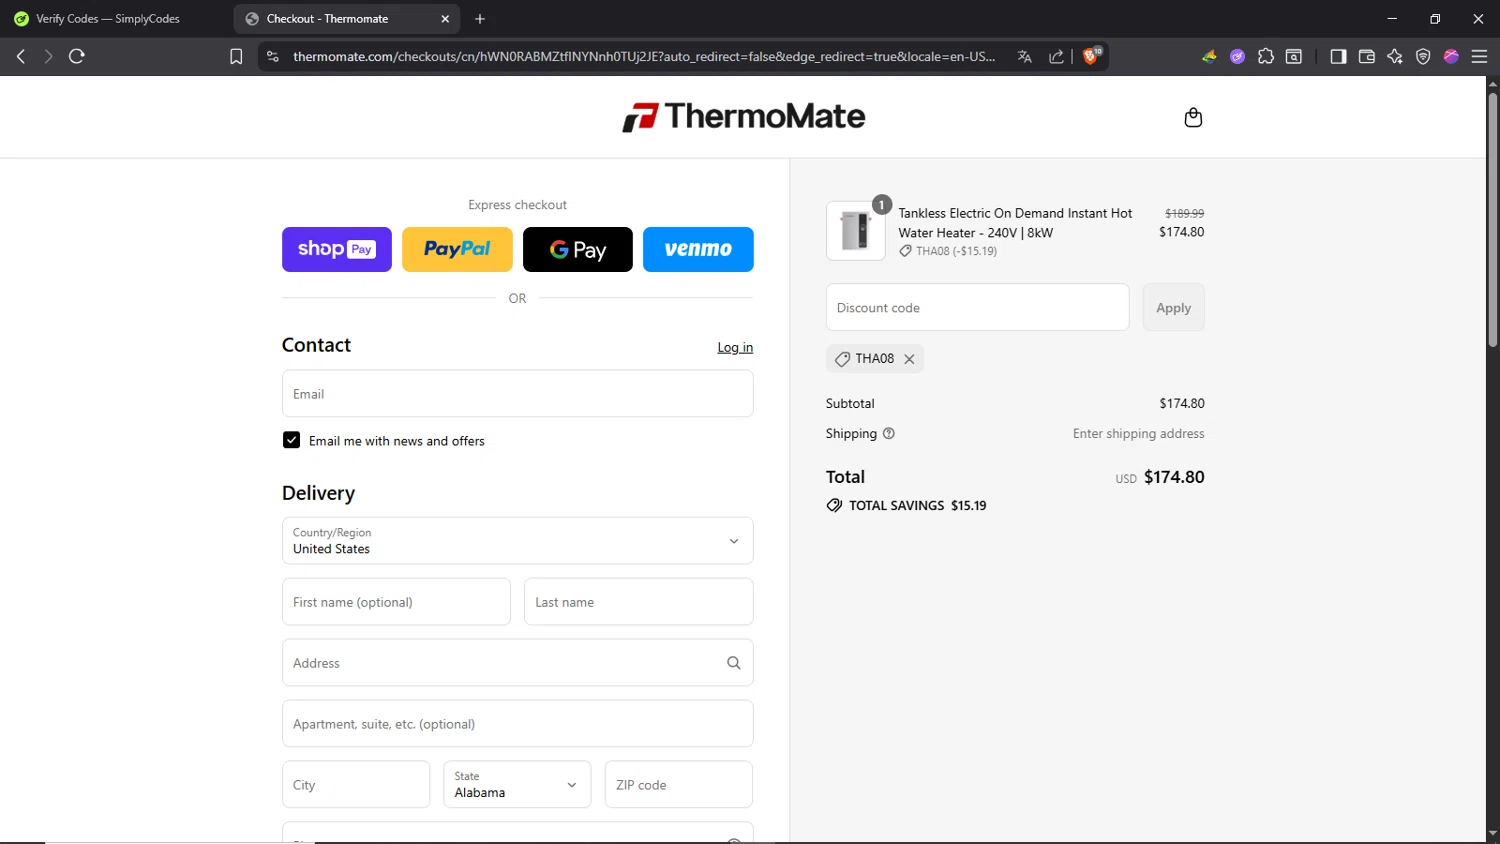The width and height of the screenshot is (1500, 844).
Task: Open the Brave Wallet icon
Action: [x=1367, y=57]
